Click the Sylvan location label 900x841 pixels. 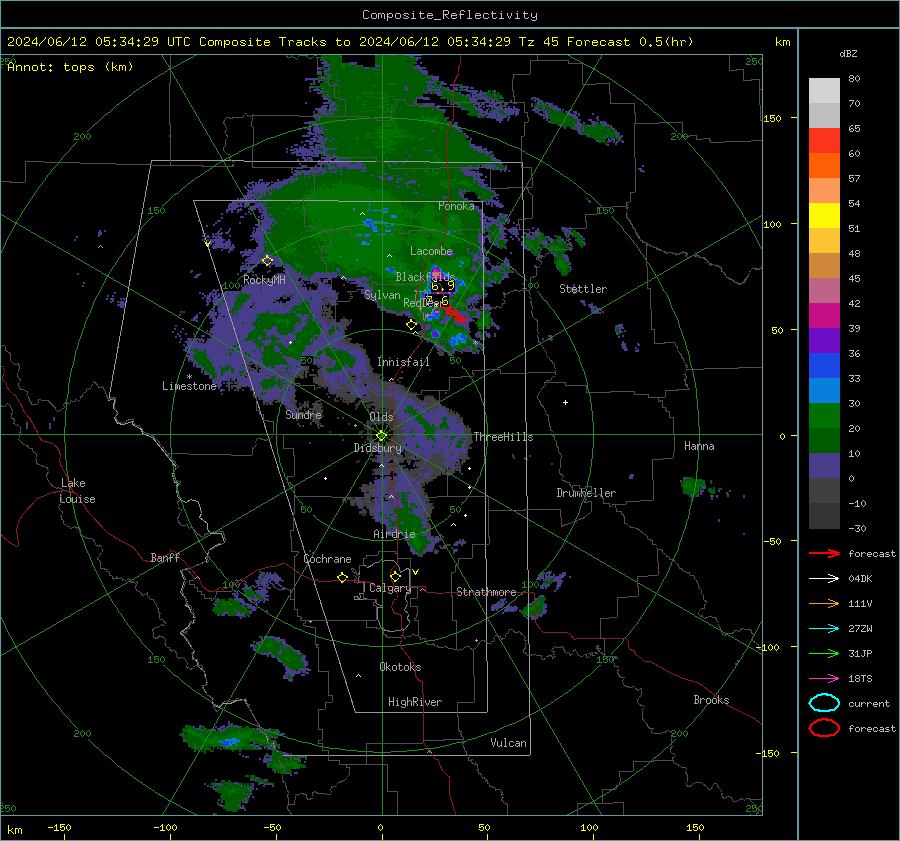tap(382, 295)
